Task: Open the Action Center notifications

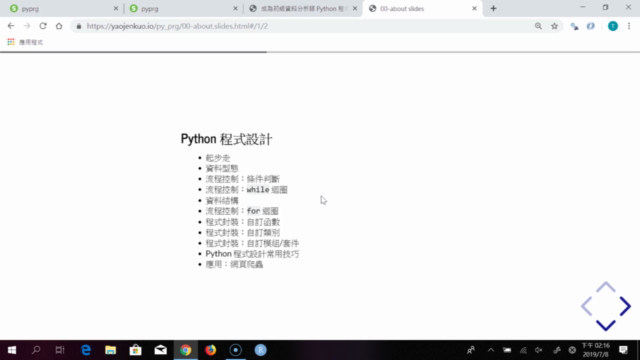Action: (x=623, y=350)
